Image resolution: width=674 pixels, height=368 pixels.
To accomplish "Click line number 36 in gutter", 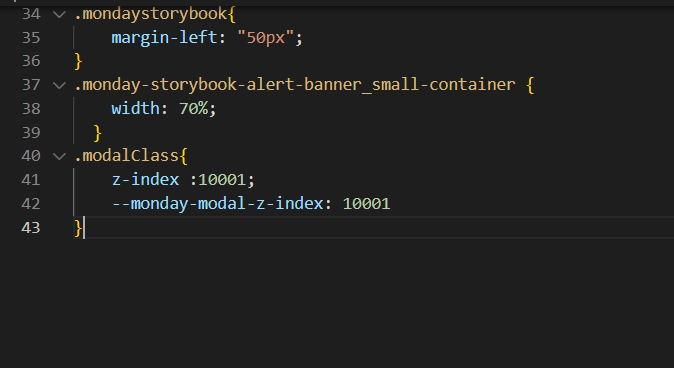I will (31, 61).
